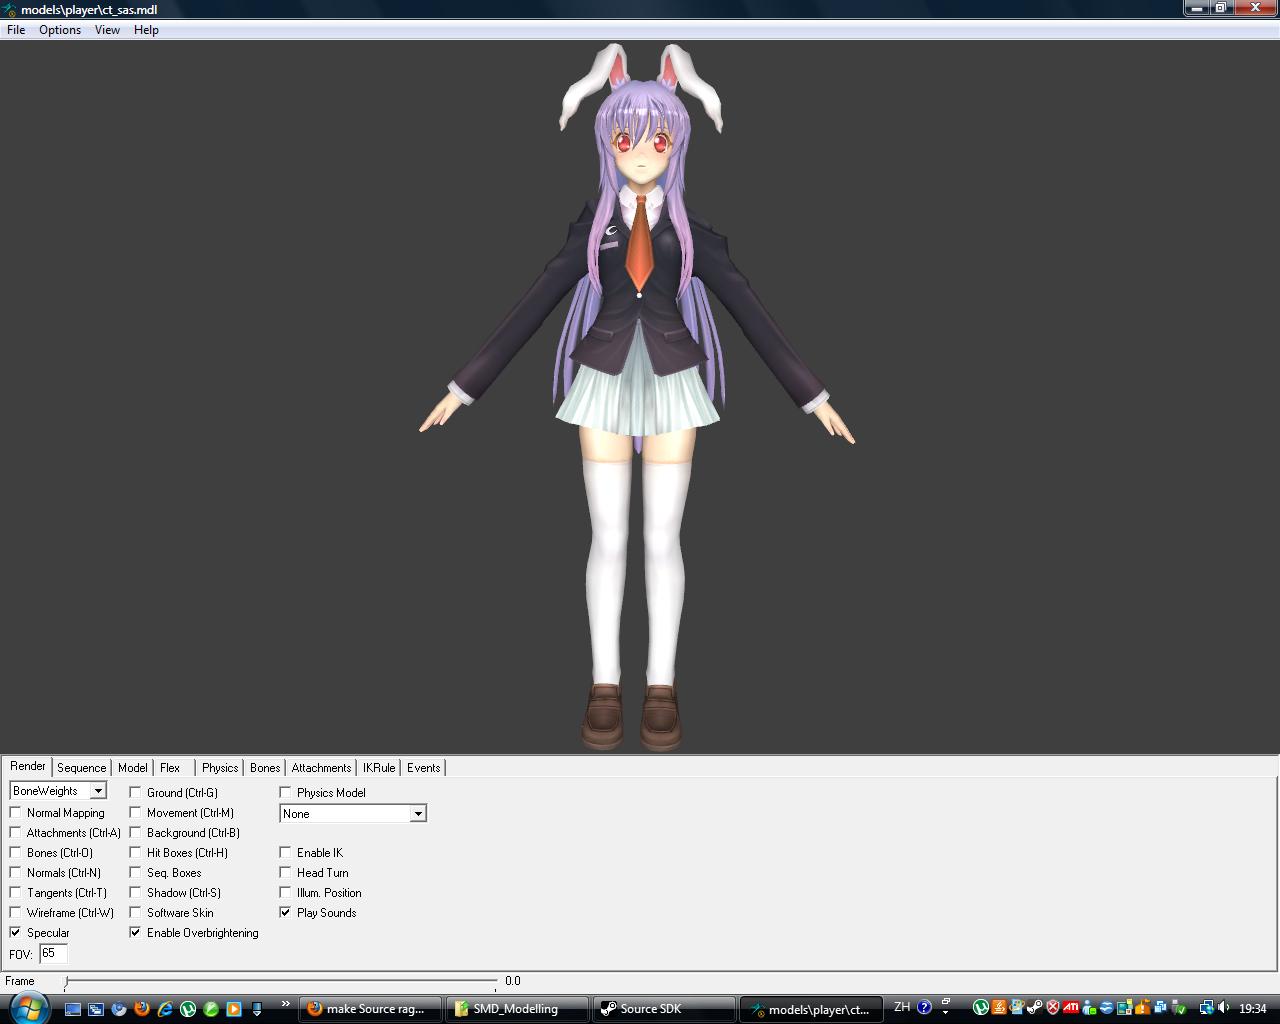Open the Help menu
The width and height of the screenshot is (1280, 1024).
(x=146, y=30)
